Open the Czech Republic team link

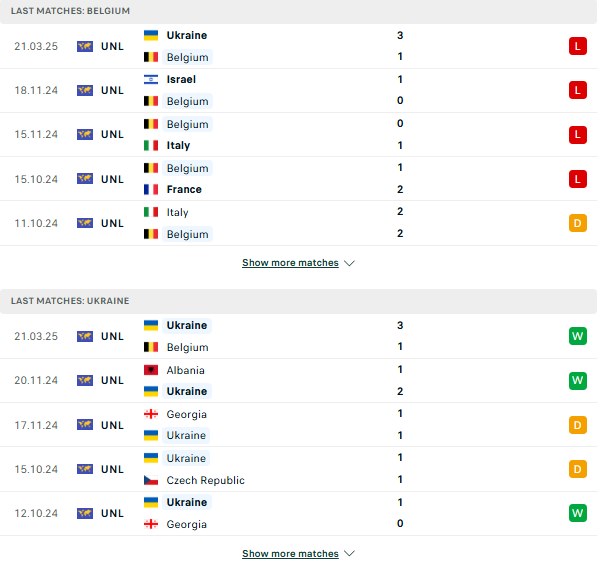205,480
